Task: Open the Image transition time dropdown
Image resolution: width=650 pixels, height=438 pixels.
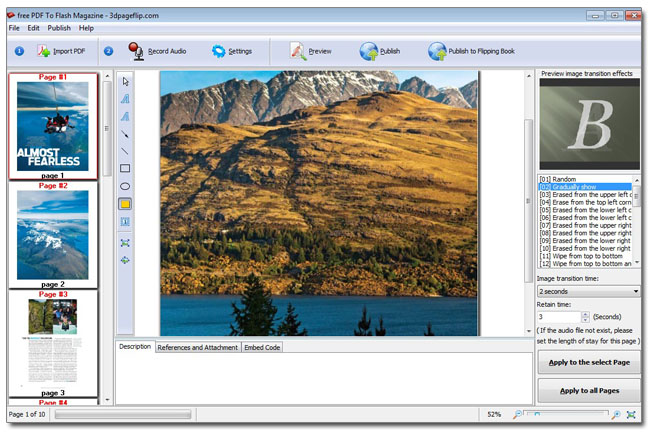Action: pyautogui.click(x=588, y=291)
